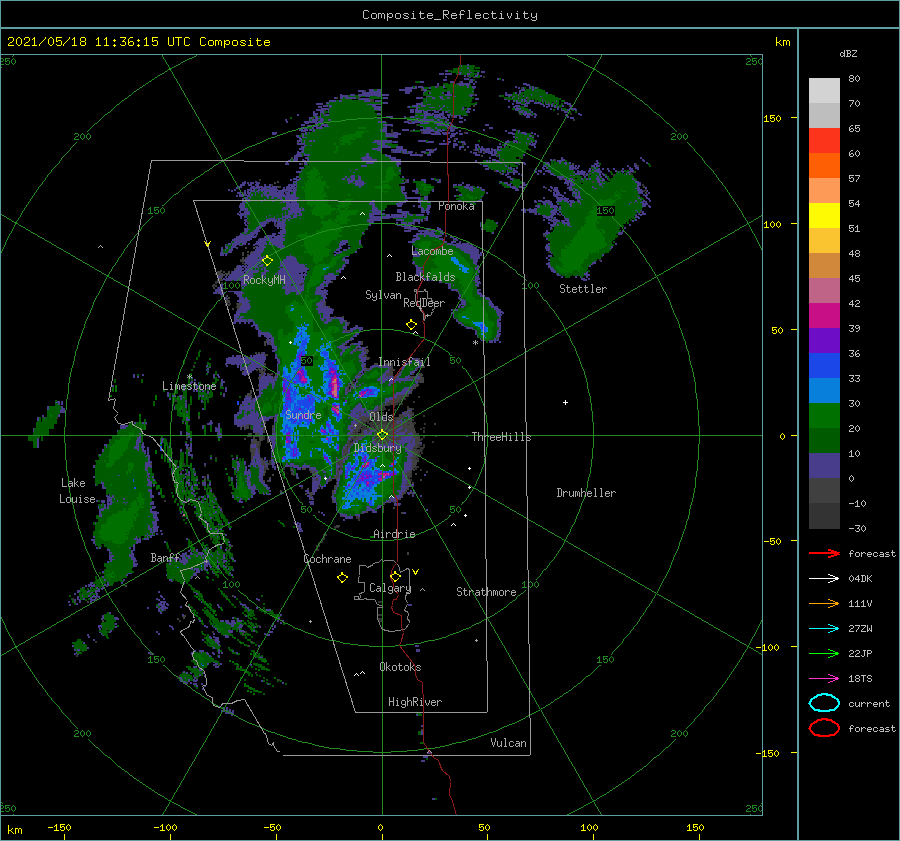Select the bright green 30 dBZ swatch
Viewport: 900px width, 841px height.
point(824,415)
